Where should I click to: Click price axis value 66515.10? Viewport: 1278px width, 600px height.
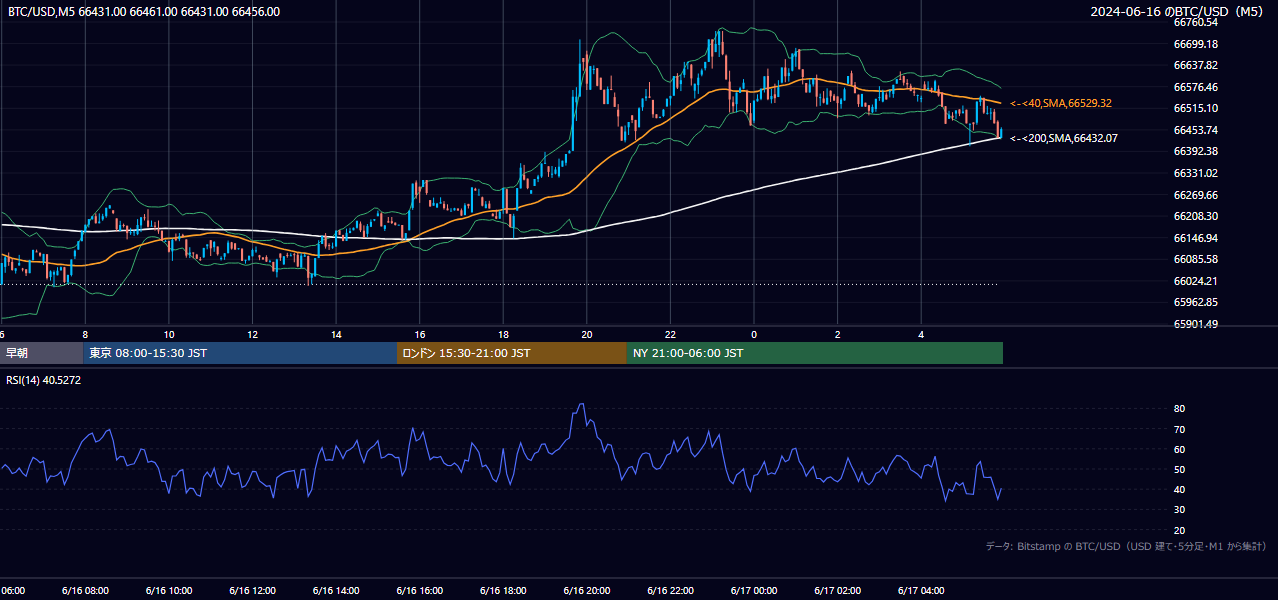tap(1195, 108)
